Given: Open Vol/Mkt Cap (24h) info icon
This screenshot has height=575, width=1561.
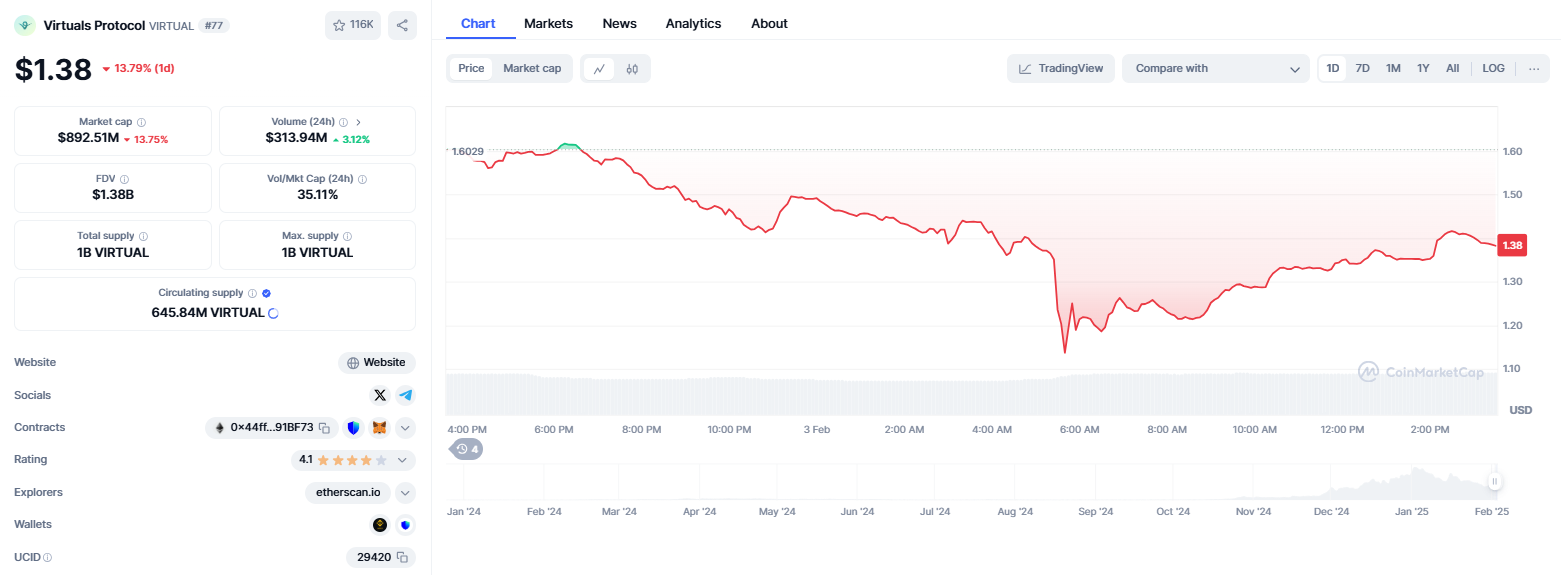Looking at the screenshot, I should [362, 179].
